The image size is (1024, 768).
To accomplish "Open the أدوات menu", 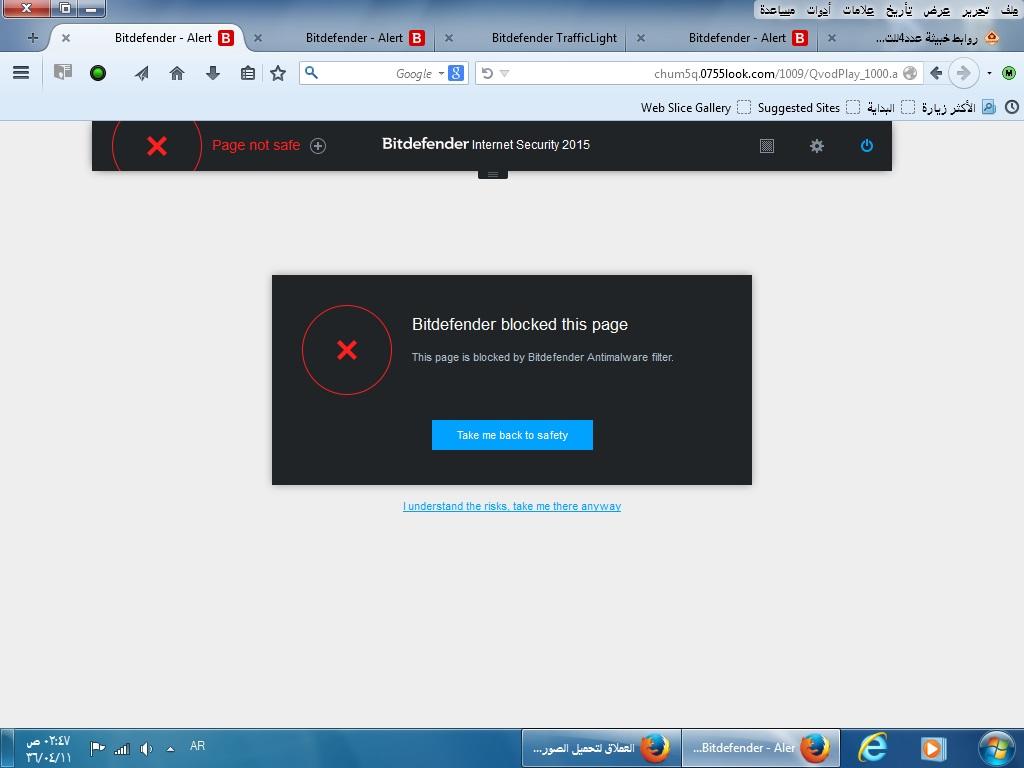I will 818,10.
